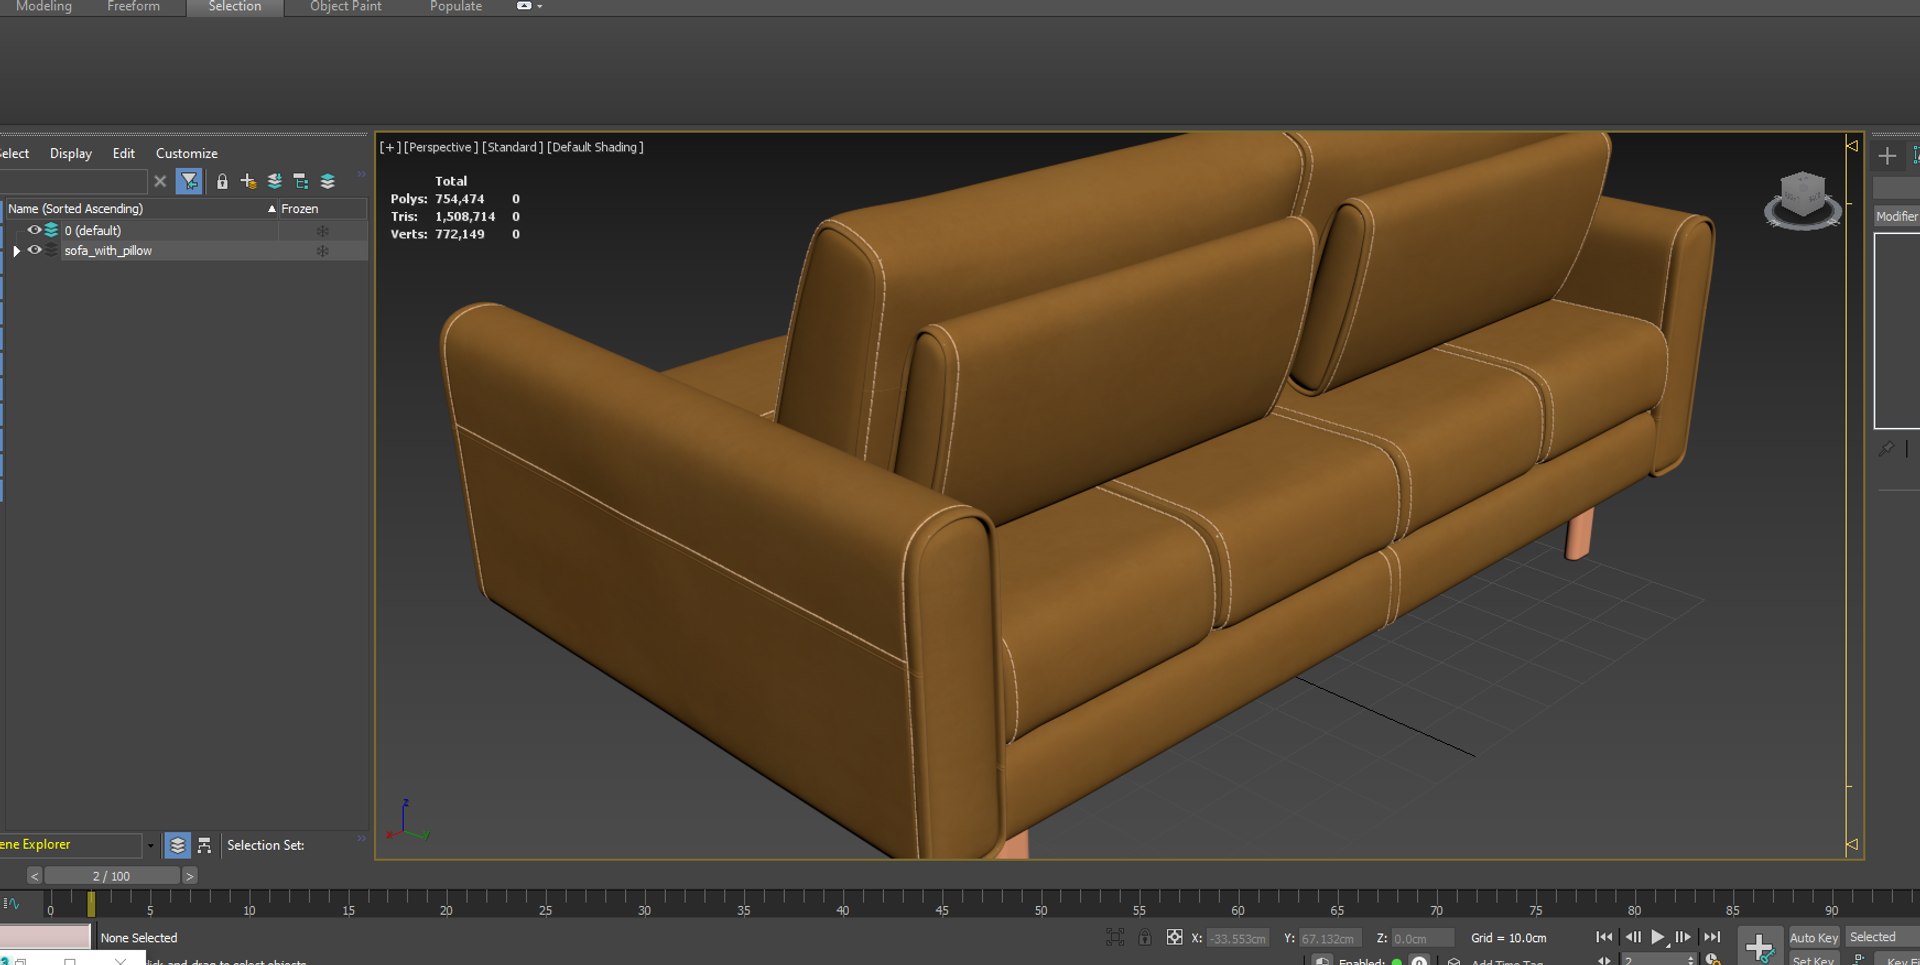Click the Y coordinate field
Screen dimensions: 1920x965
point(1329,938)
